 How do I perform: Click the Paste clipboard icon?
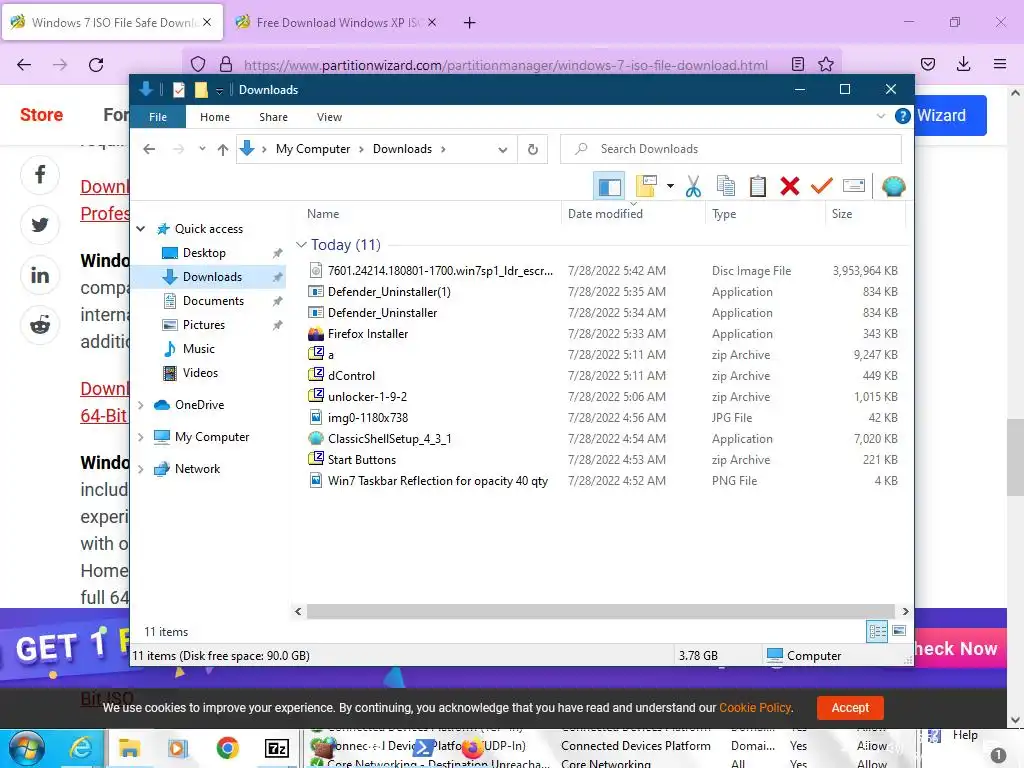tap(758, 187)
